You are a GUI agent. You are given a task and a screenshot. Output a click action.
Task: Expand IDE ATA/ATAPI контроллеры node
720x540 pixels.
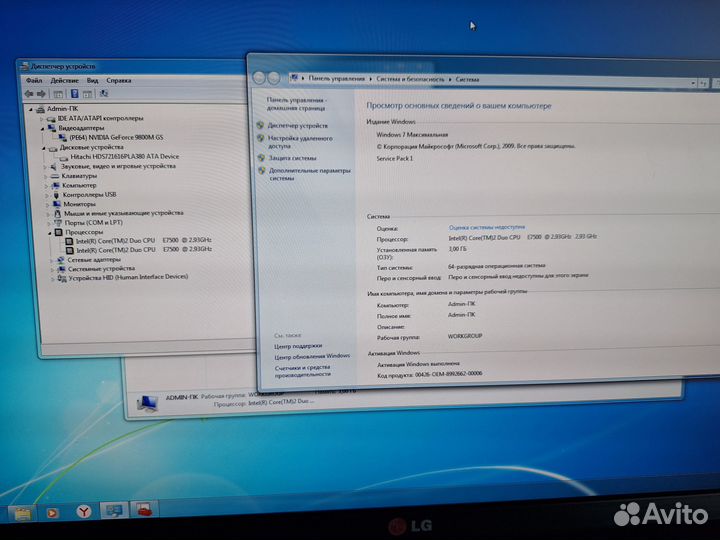[x=42, y=119]
